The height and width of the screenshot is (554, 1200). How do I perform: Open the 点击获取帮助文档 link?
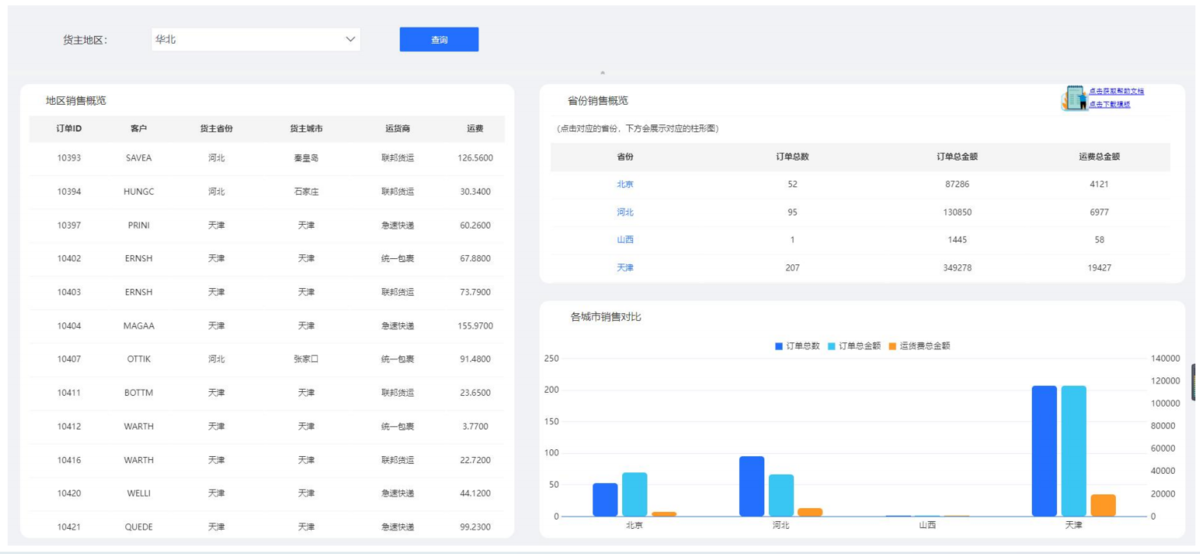point(1116,91)
